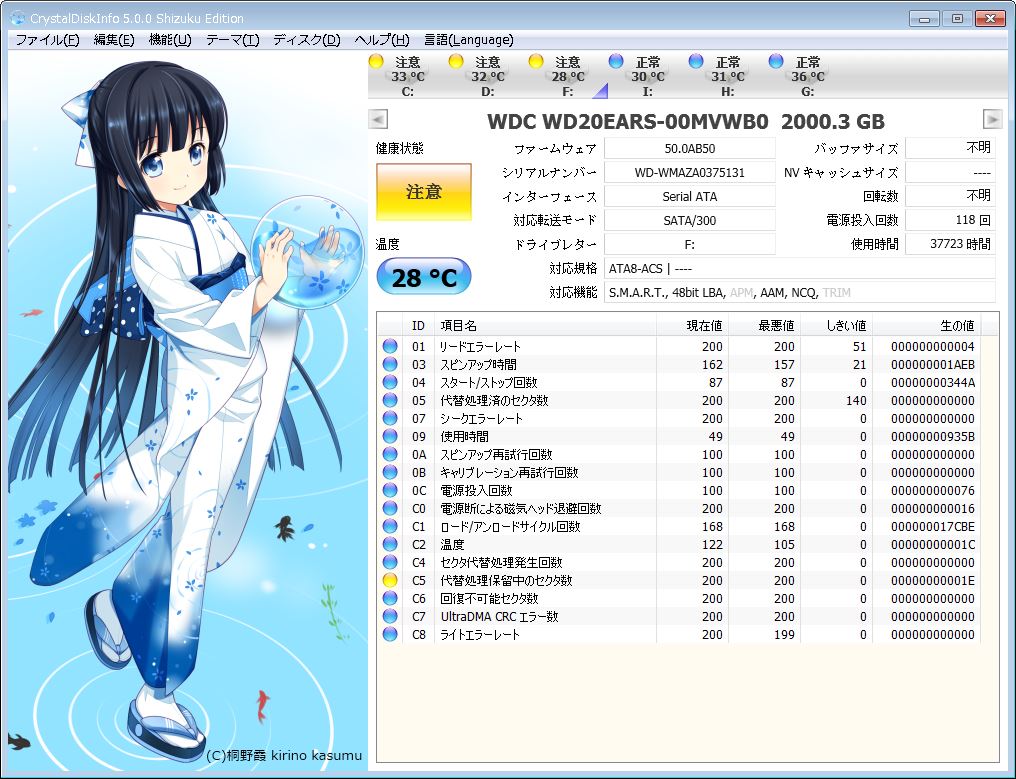Select row 代替処理保留中のセクタ数
This screenshot has height=779, width=1016.
click(678, 581)
